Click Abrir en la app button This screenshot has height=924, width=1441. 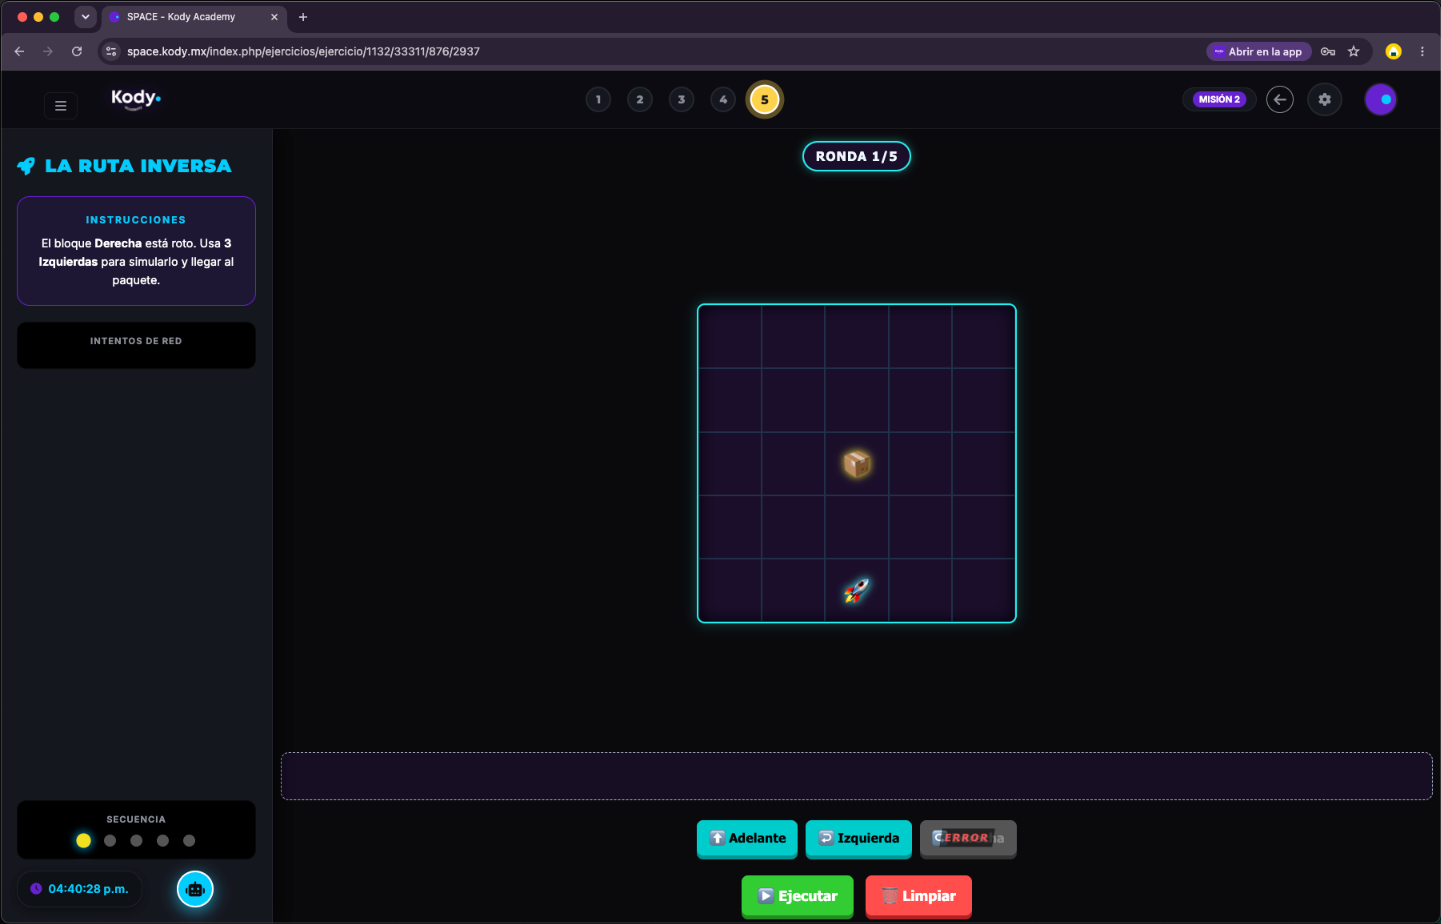click(1259, 51)
